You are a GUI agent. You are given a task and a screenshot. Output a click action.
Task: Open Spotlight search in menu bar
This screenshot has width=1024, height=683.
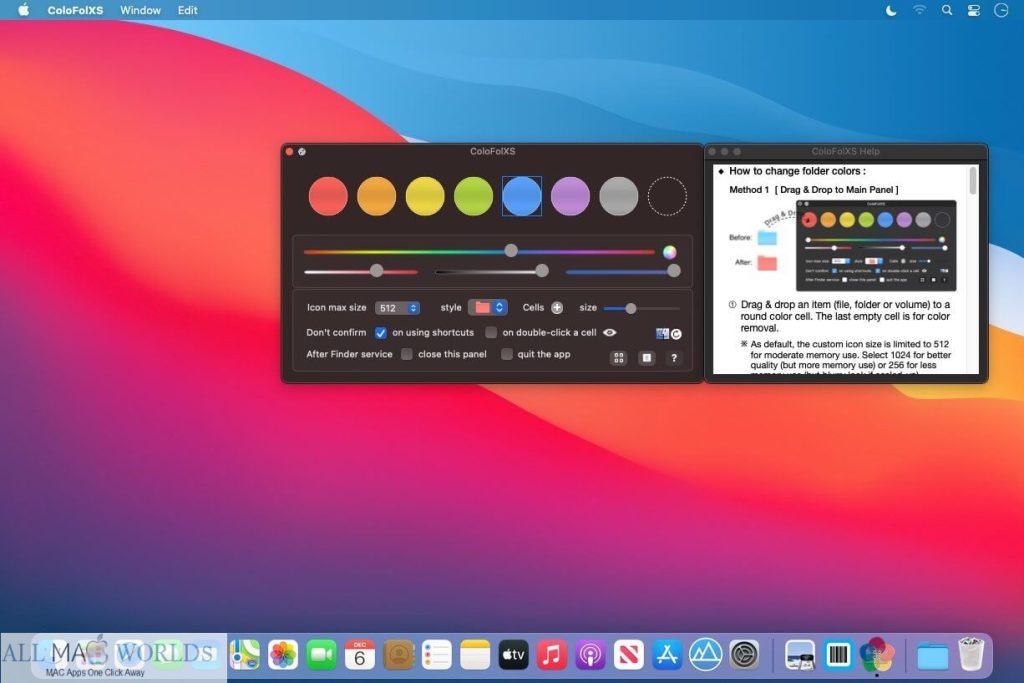947,10
